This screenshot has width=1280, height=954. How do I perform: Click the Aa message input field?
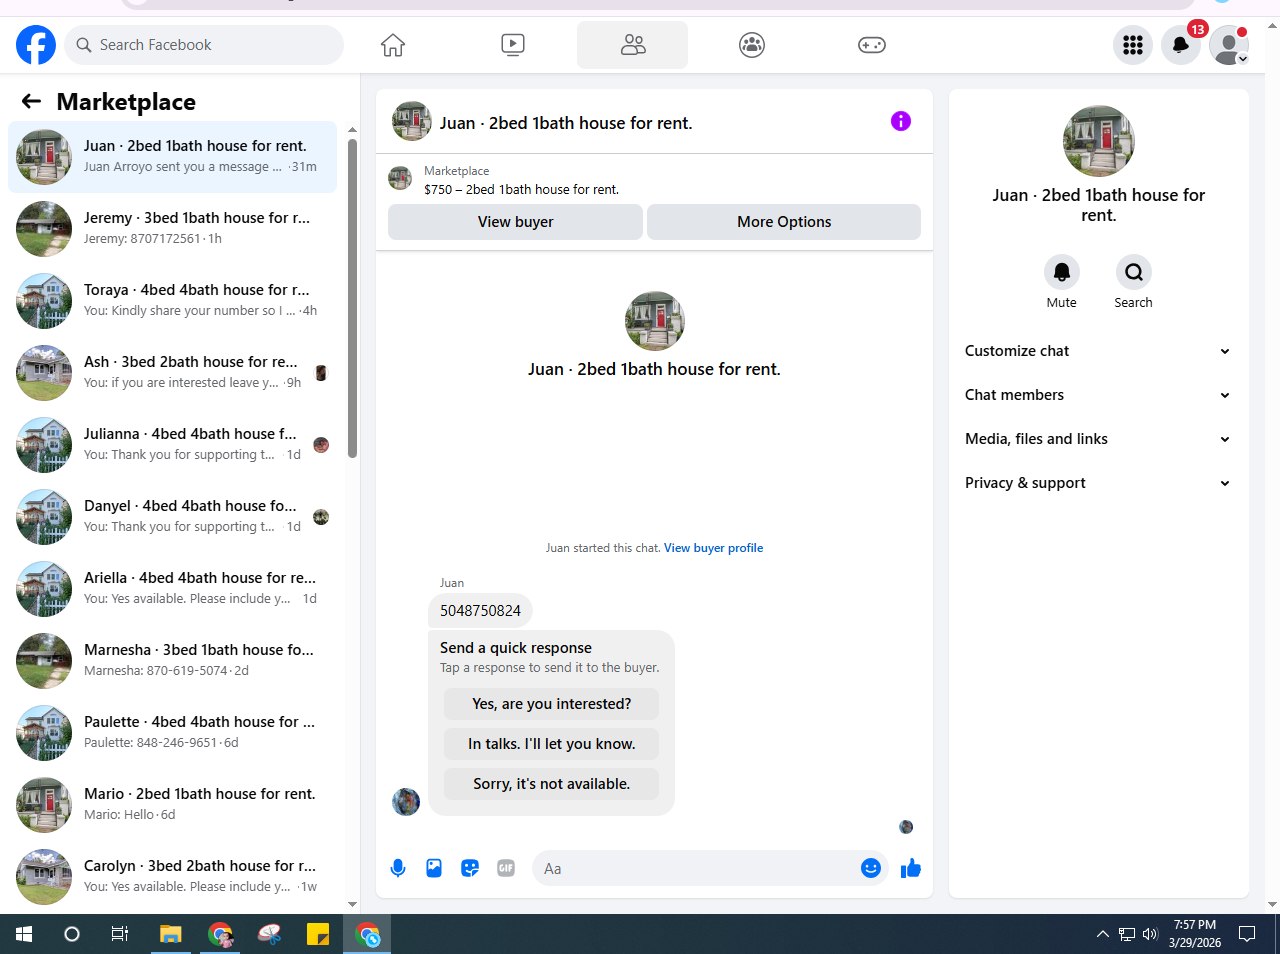coord(695,869)
